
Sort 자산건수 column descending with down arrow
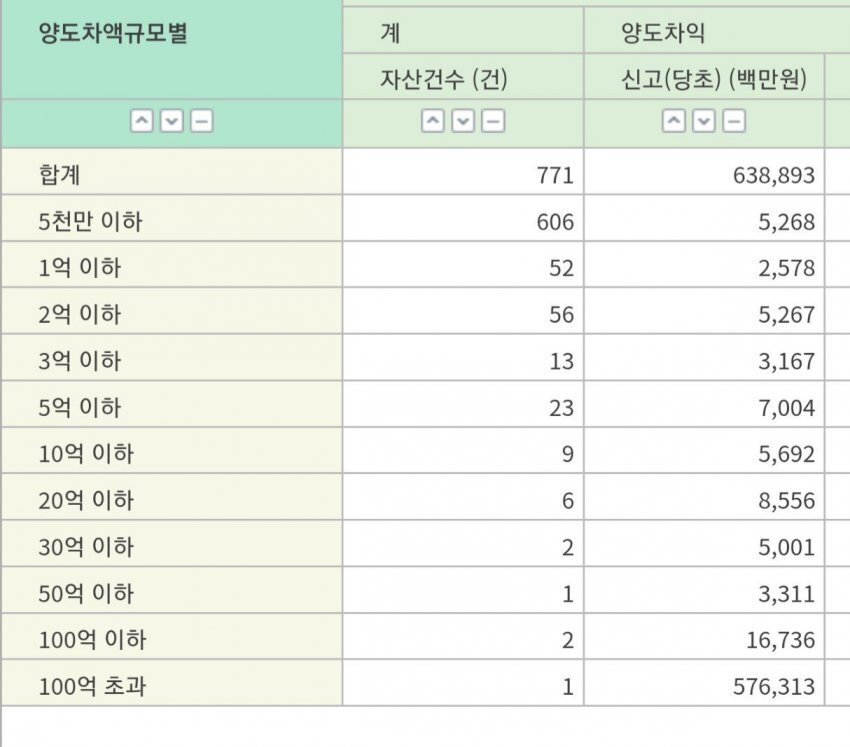pyautogui.click(x=462, y=122)
